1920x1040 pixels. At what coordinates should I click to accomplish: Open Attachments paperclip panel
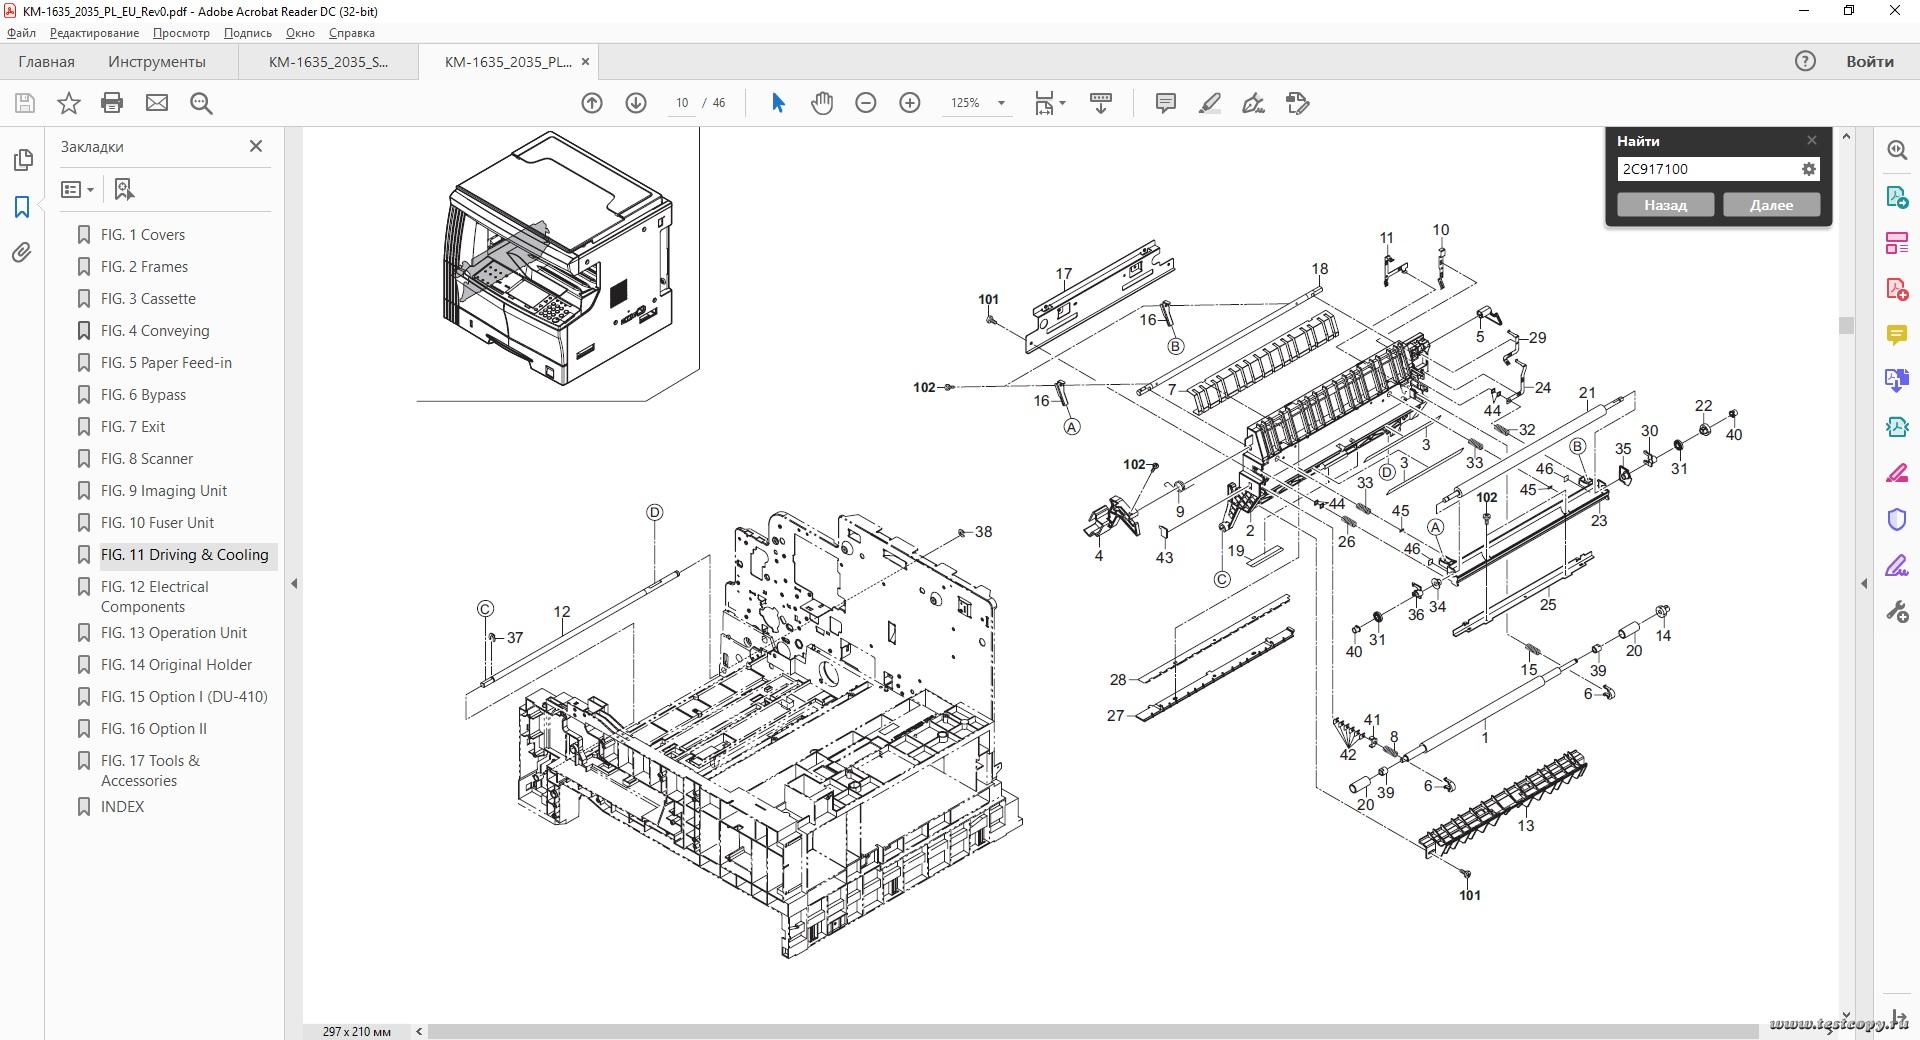coord(22,253)
